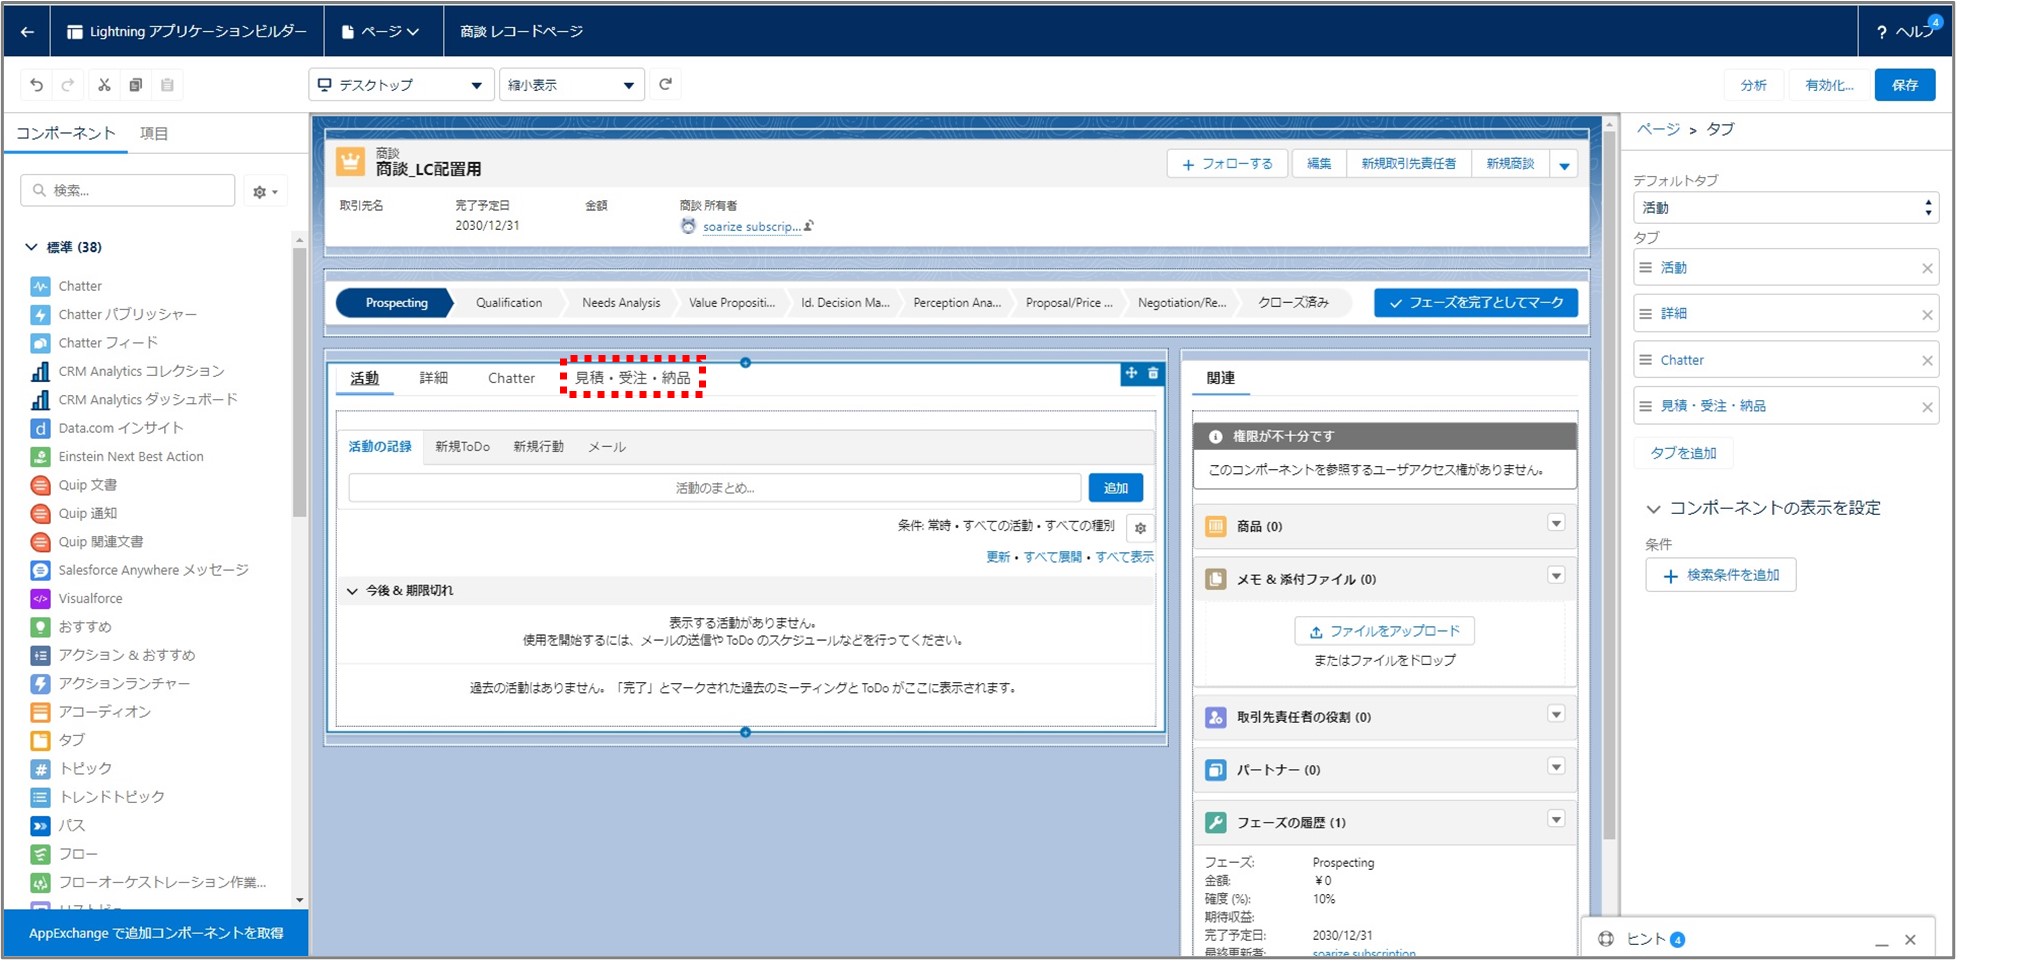The image size is (2027, 966).
Task: Click the 検索条件を追加 button
Action: (x=1720, y=575)
